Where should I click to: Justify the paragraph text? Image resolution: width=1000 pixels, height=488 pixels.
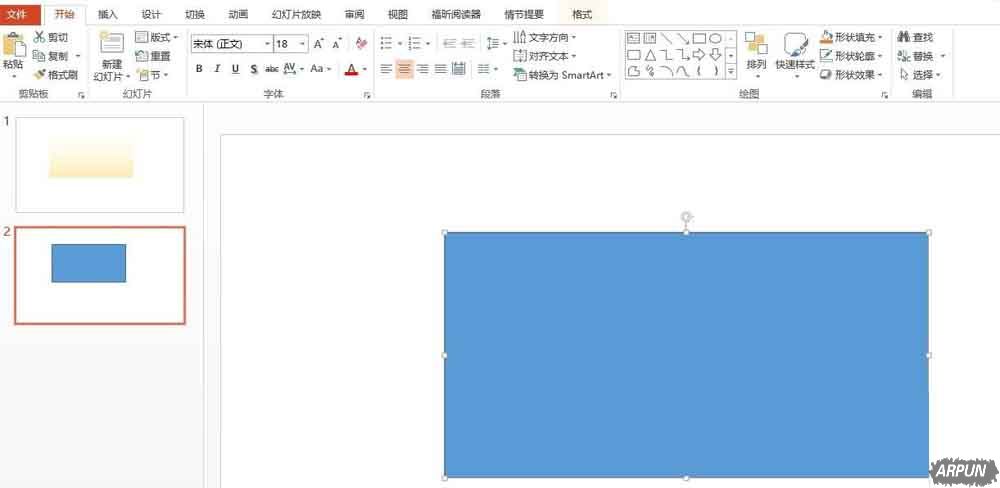440,69
